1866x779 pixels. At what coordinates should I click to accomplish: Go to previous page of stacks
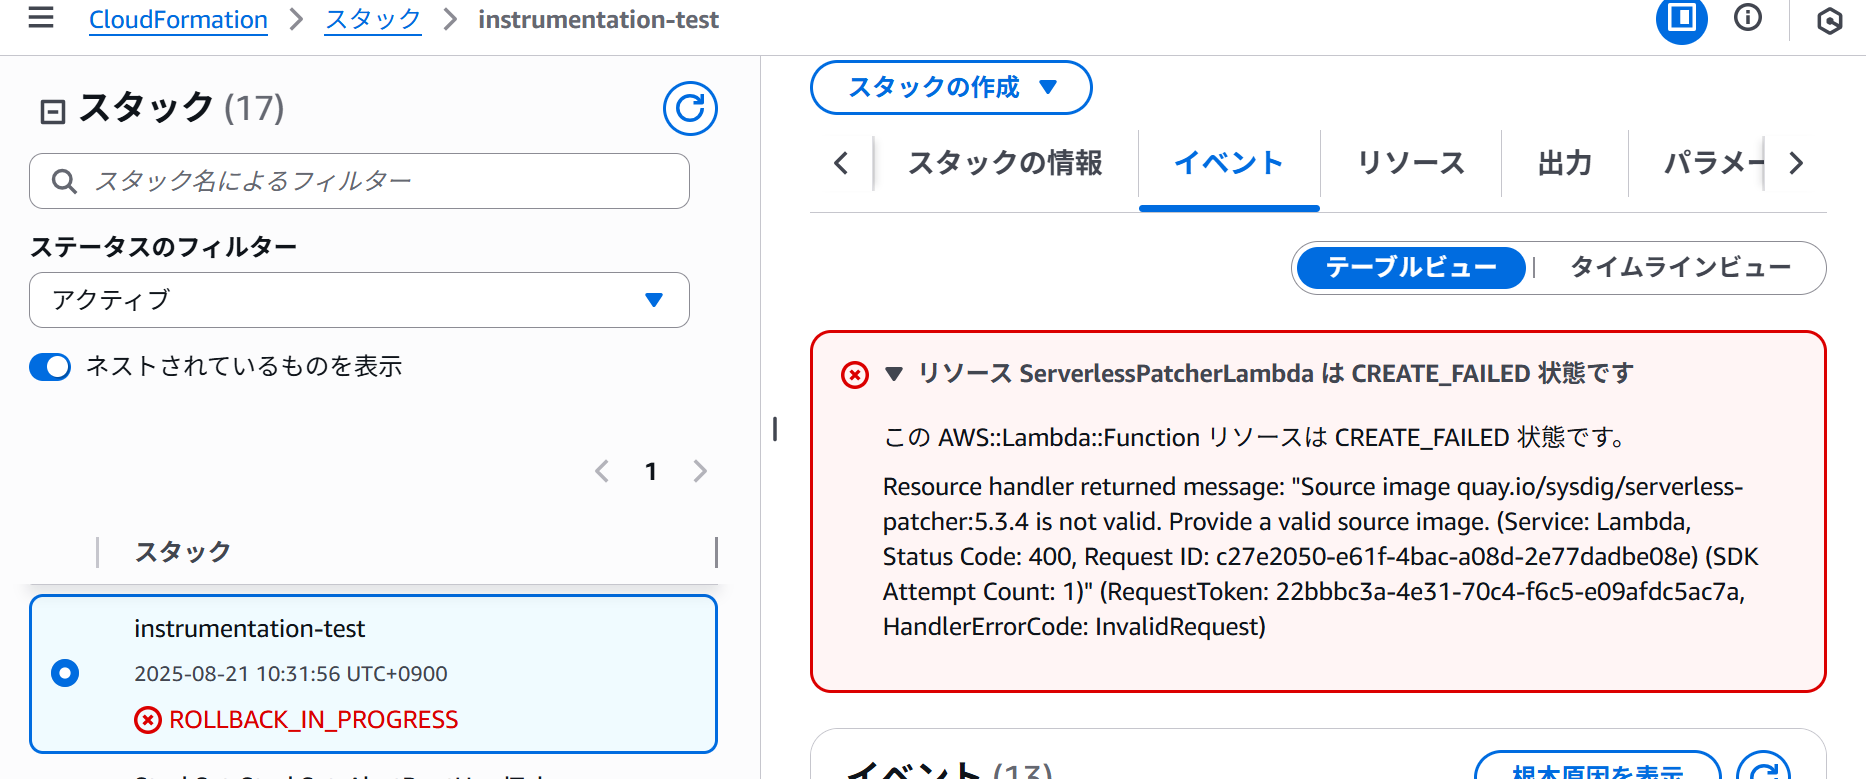point(602,471)
